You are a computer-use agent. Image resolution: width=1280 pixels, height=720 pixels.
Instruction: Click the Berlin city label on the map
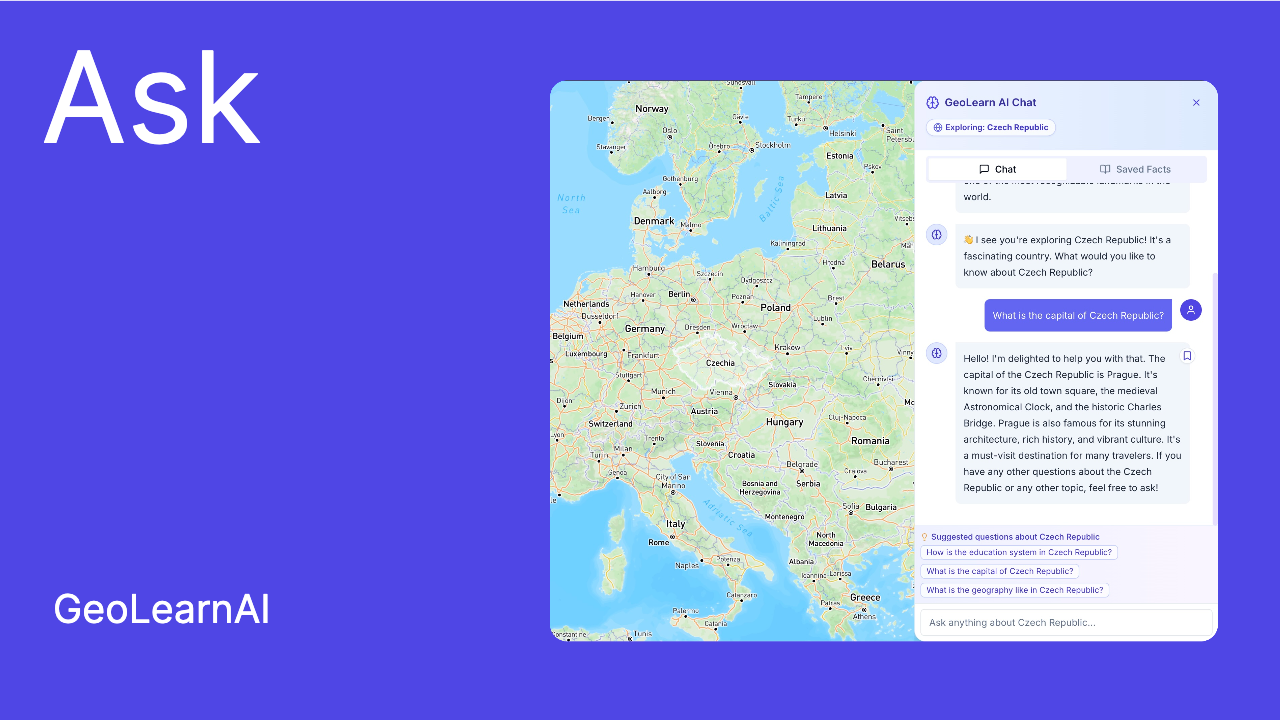679,295
